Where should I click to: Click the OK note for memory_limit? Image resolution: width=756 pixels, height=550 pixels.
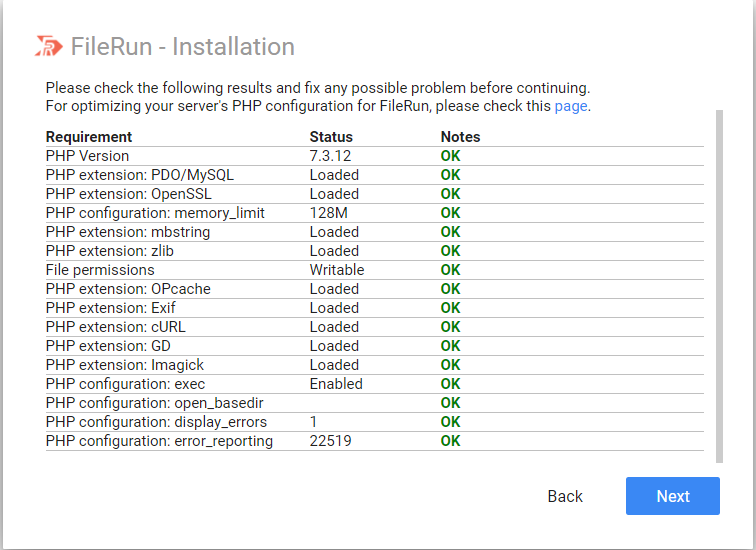click(450, 213)
